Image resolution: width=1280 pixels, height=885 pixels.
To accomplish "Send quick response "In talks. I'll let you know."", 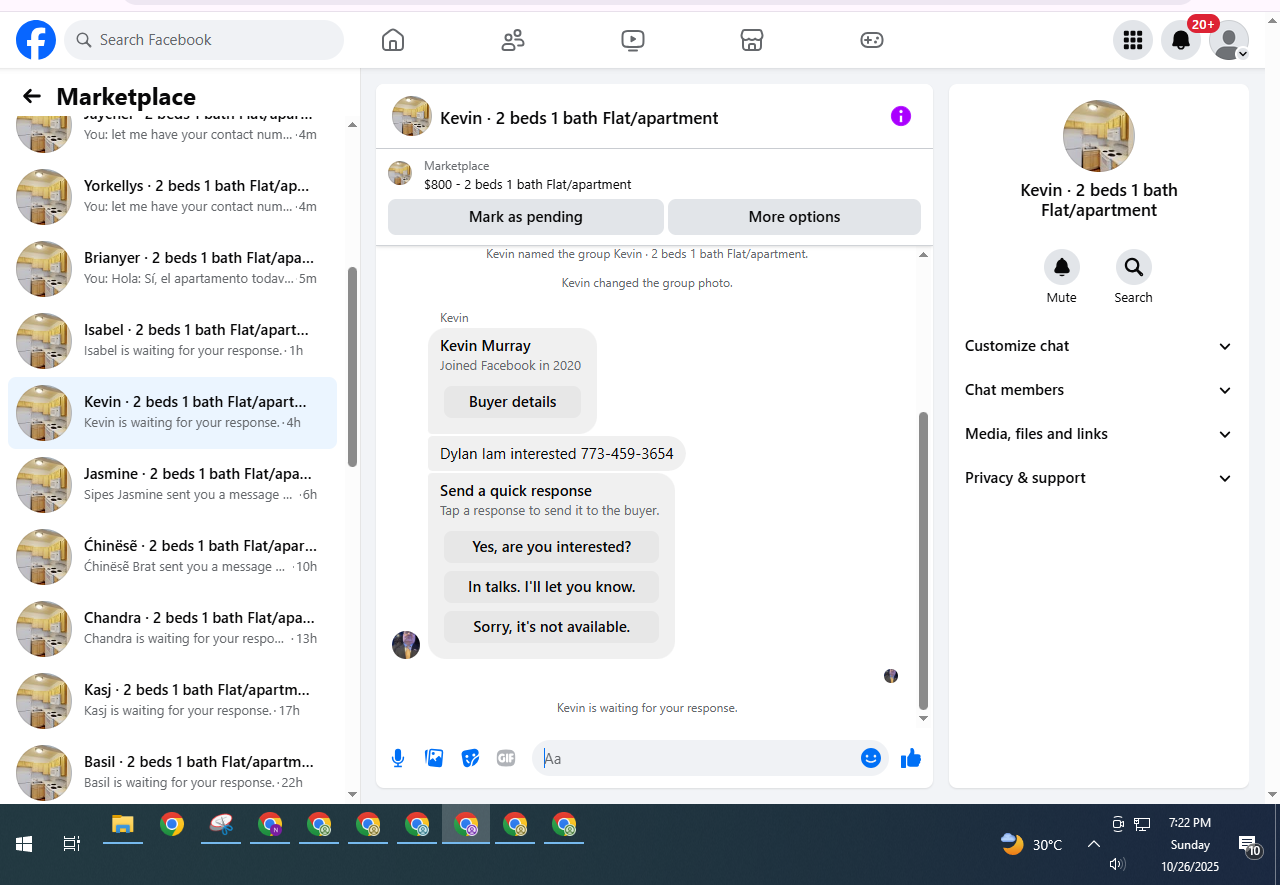I will point(551,587).
